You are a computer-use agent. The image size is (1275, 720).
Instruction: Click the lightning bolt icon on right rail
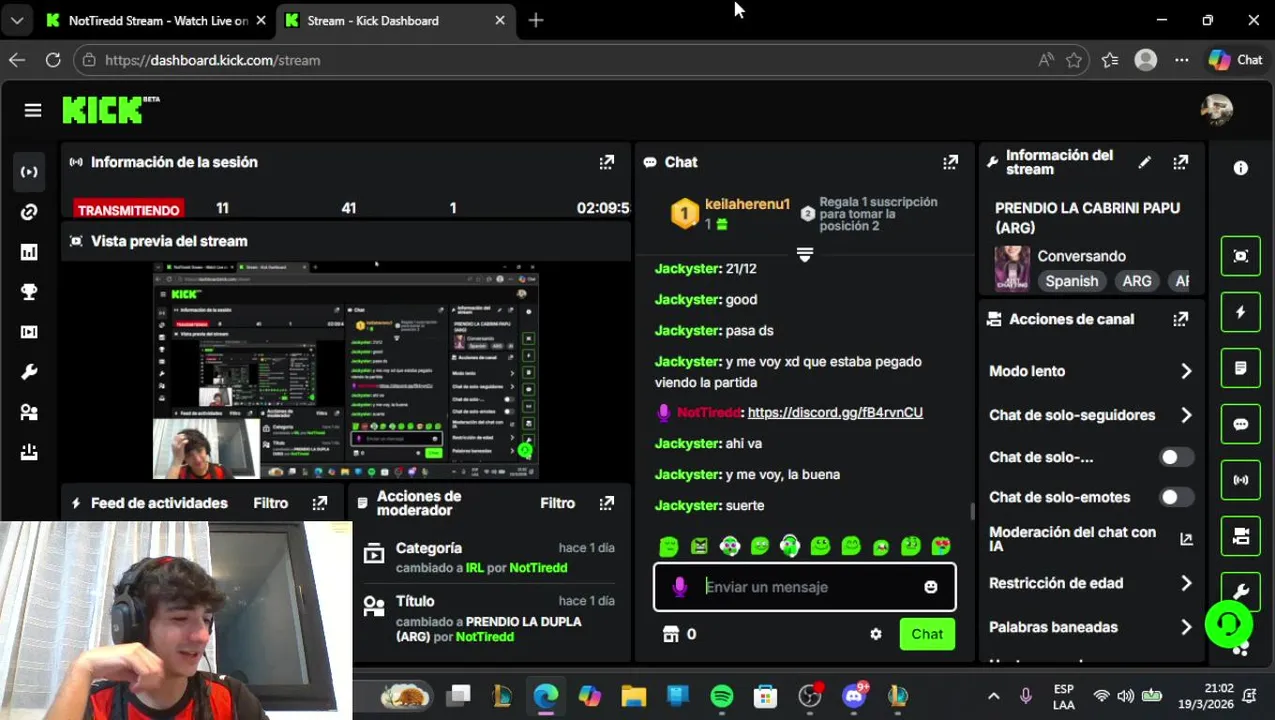pos(1241,313)
